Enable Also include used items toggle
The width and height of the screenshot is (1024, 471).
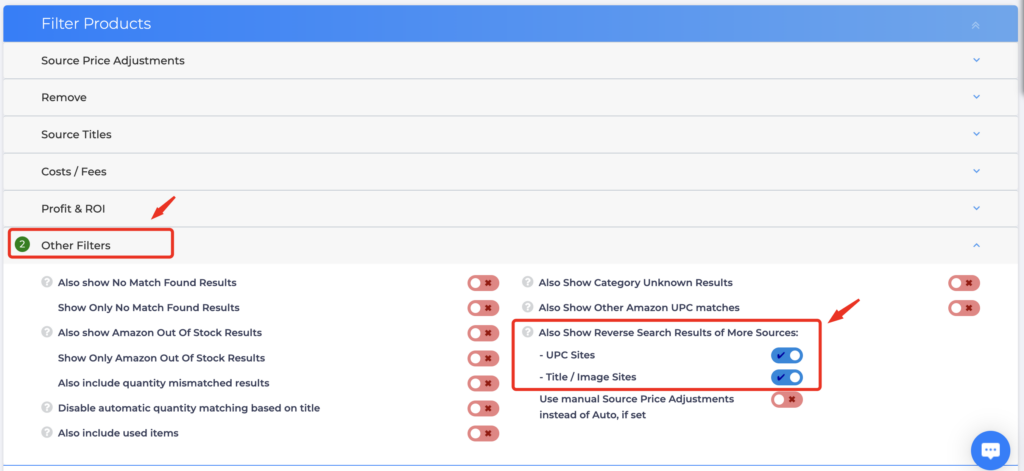pos(483,433)
